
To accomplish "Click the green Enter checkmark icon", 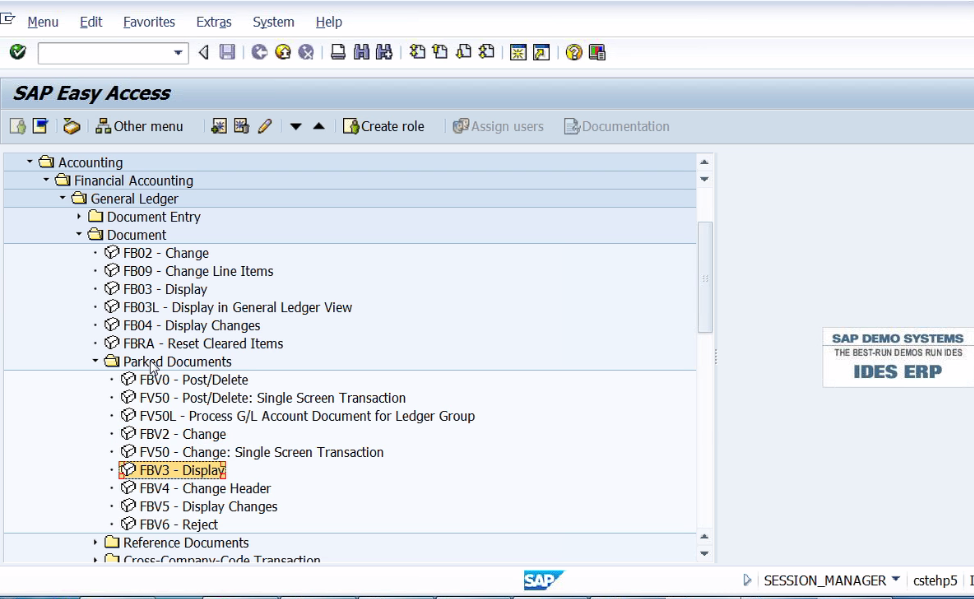I will click(17, 52).
